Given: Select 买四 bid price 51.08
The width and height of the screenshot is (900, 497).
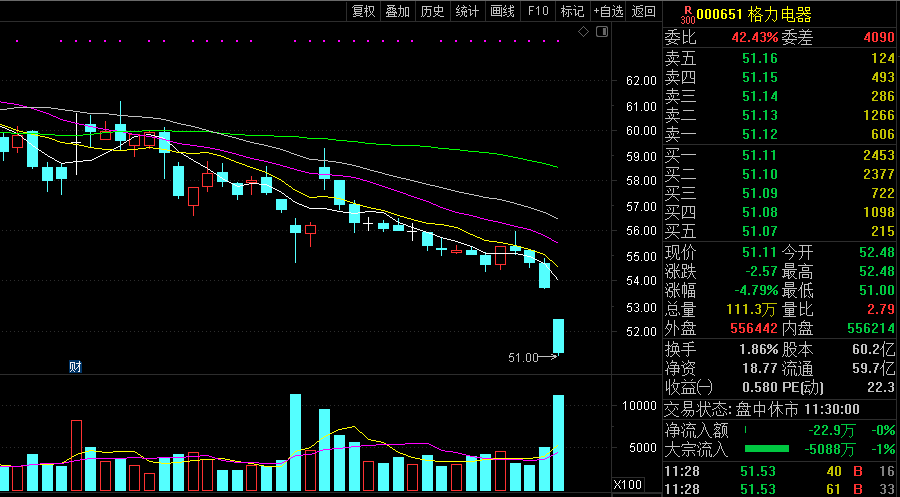Looking at the screenshot, I should pos(759,212).
